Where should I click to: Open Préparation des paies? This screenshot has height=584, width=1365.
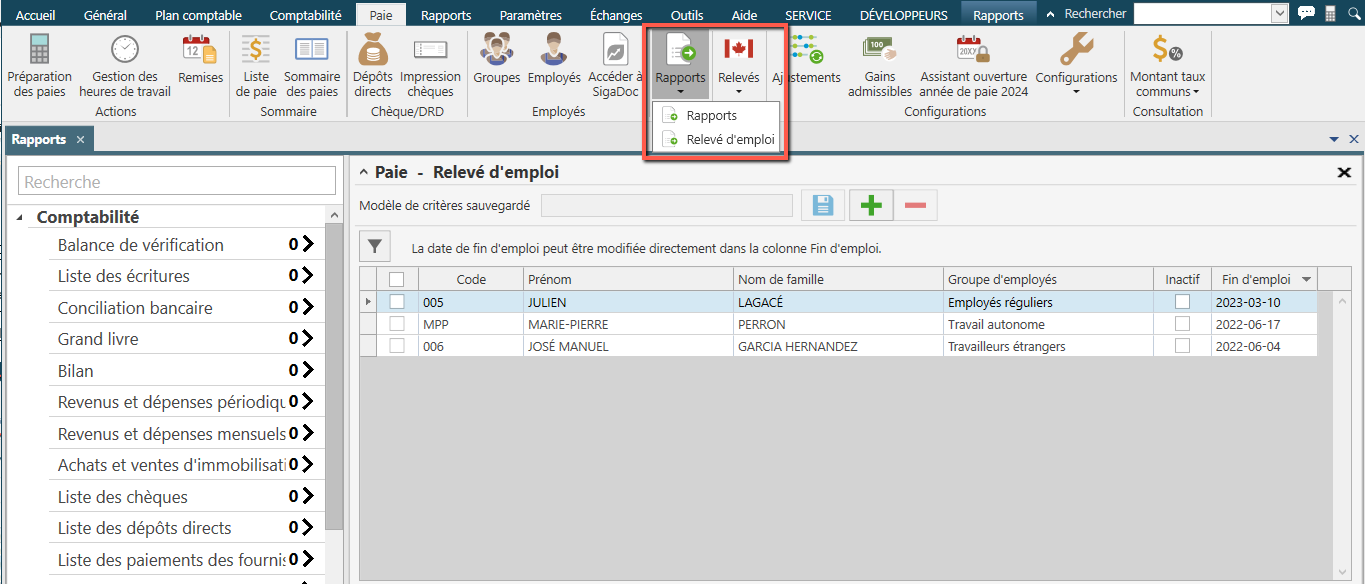click(x=40, y=65)
